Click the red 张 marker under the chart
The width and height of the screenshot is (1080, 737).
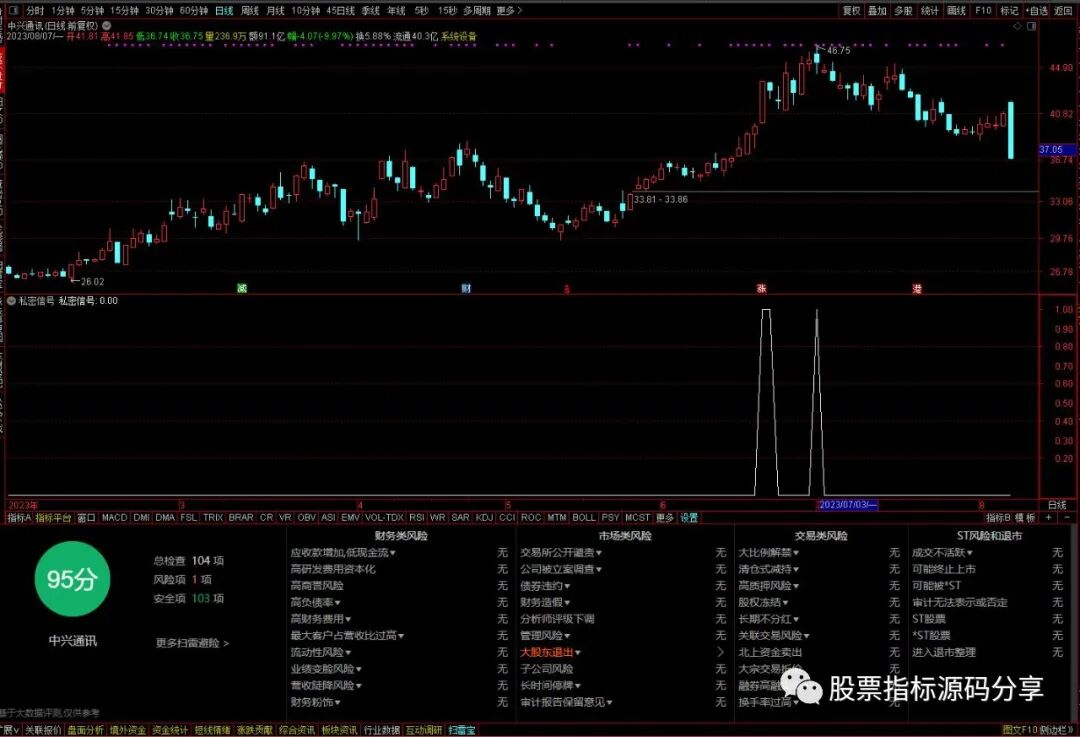pos(761,288)
